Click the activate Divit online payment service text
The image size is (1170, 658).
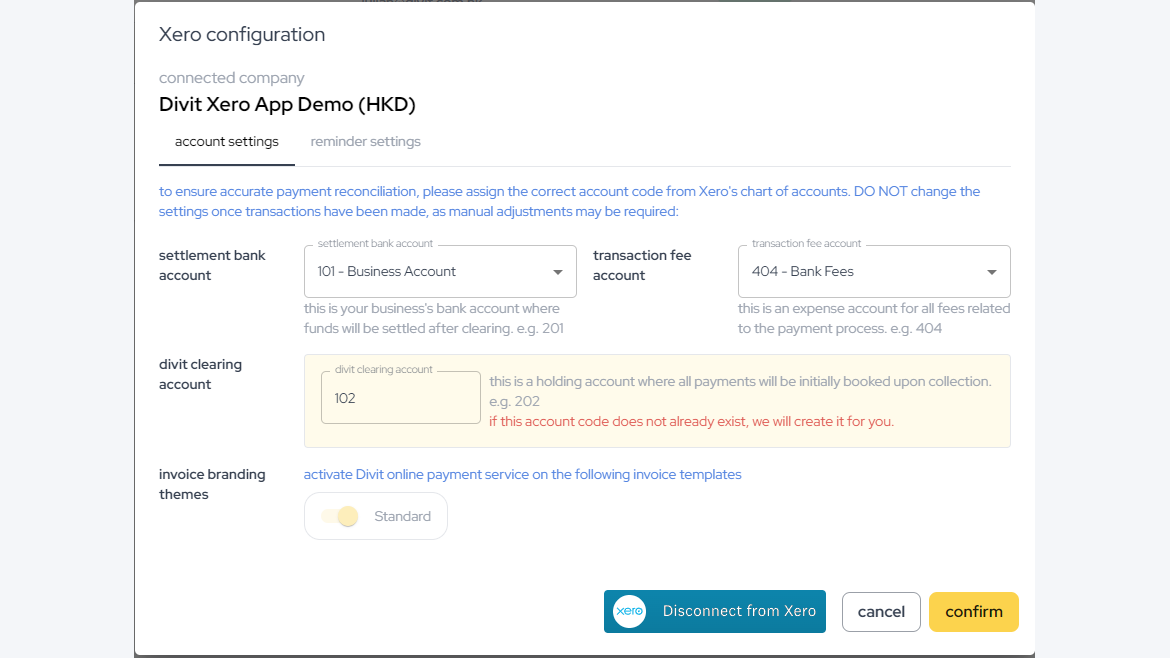click(522, 474)
